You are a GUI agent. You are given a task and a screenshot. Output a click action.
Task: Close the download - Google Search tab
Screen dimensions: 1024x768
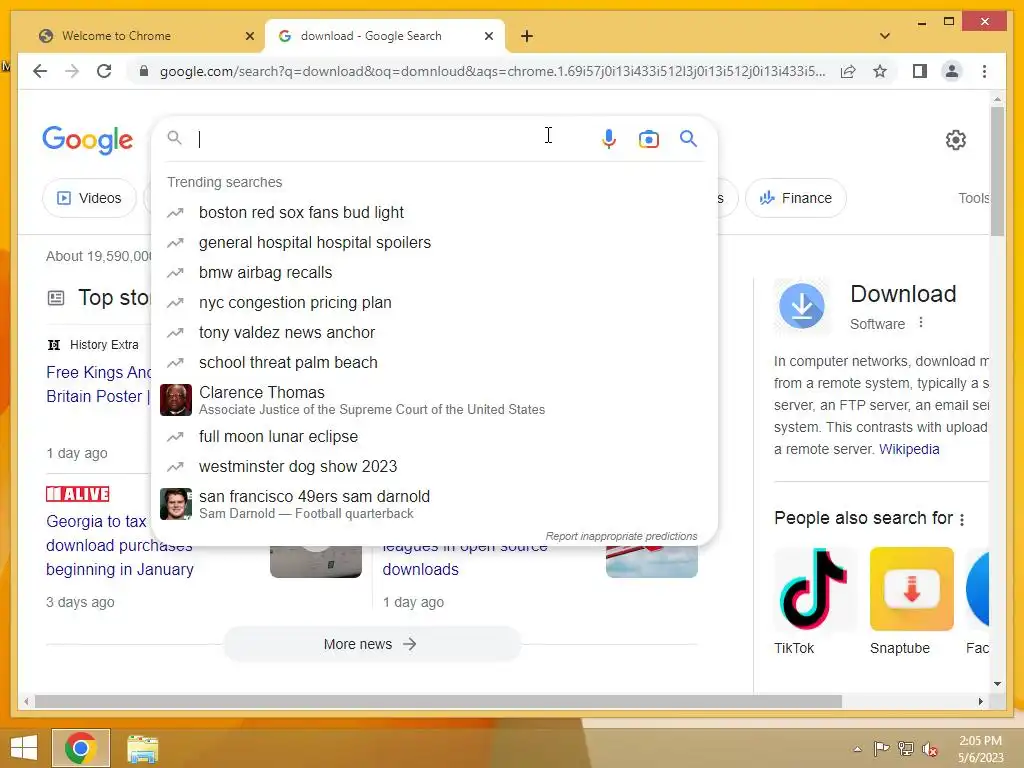pyautogui.click(x=488, y=36)
